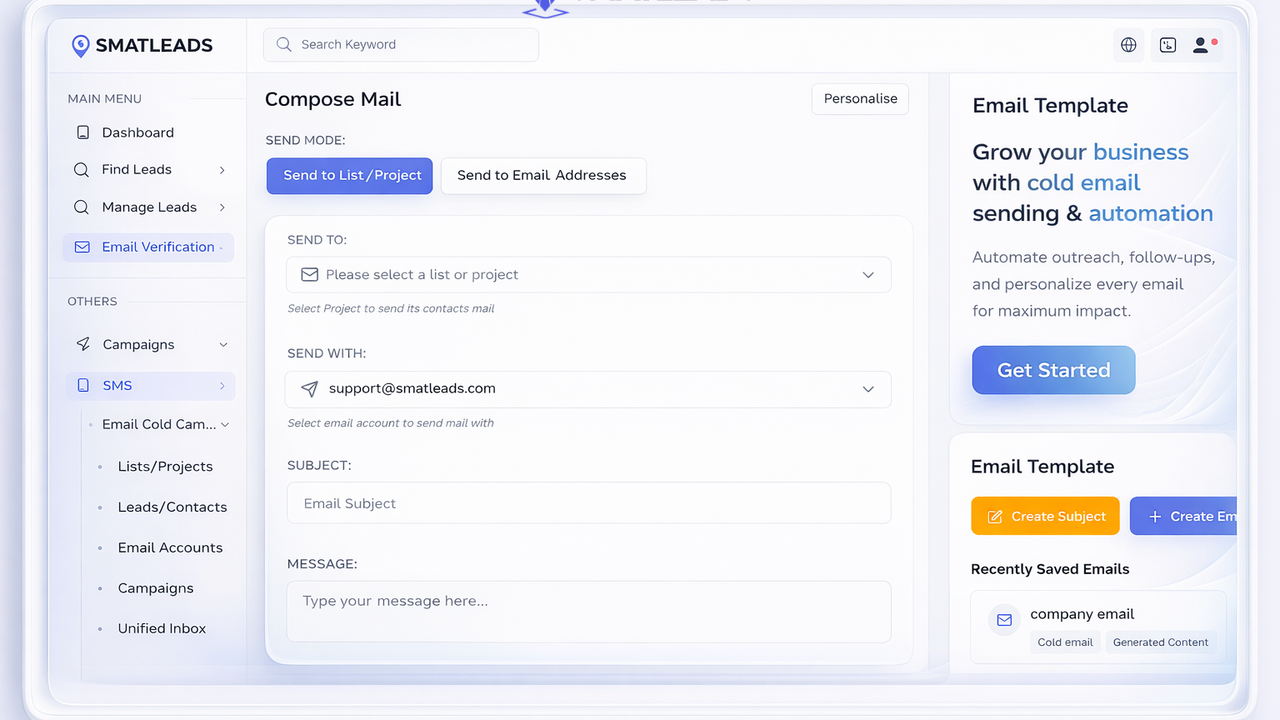Expand the Manage Leads submenu

coord(222,208)
